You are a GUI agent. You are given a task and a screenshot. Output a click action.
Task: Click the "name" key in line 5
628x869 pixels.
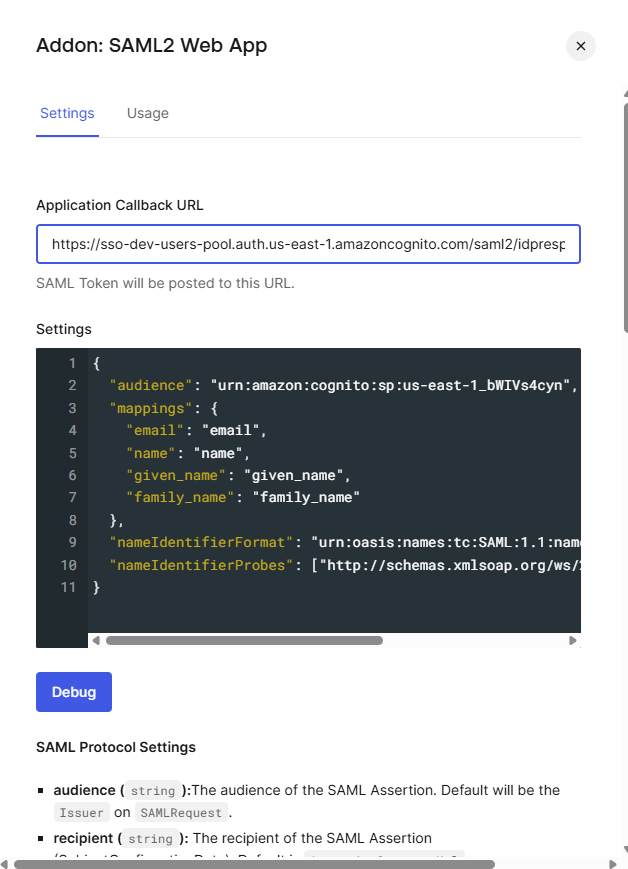(x=150, y=453)
